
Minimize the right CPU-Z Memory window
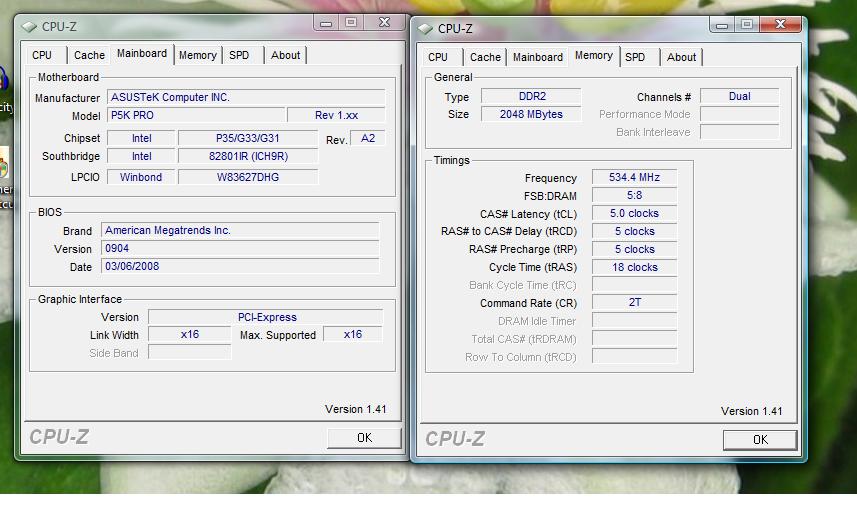pyautogui.click(x=723, y=25)
